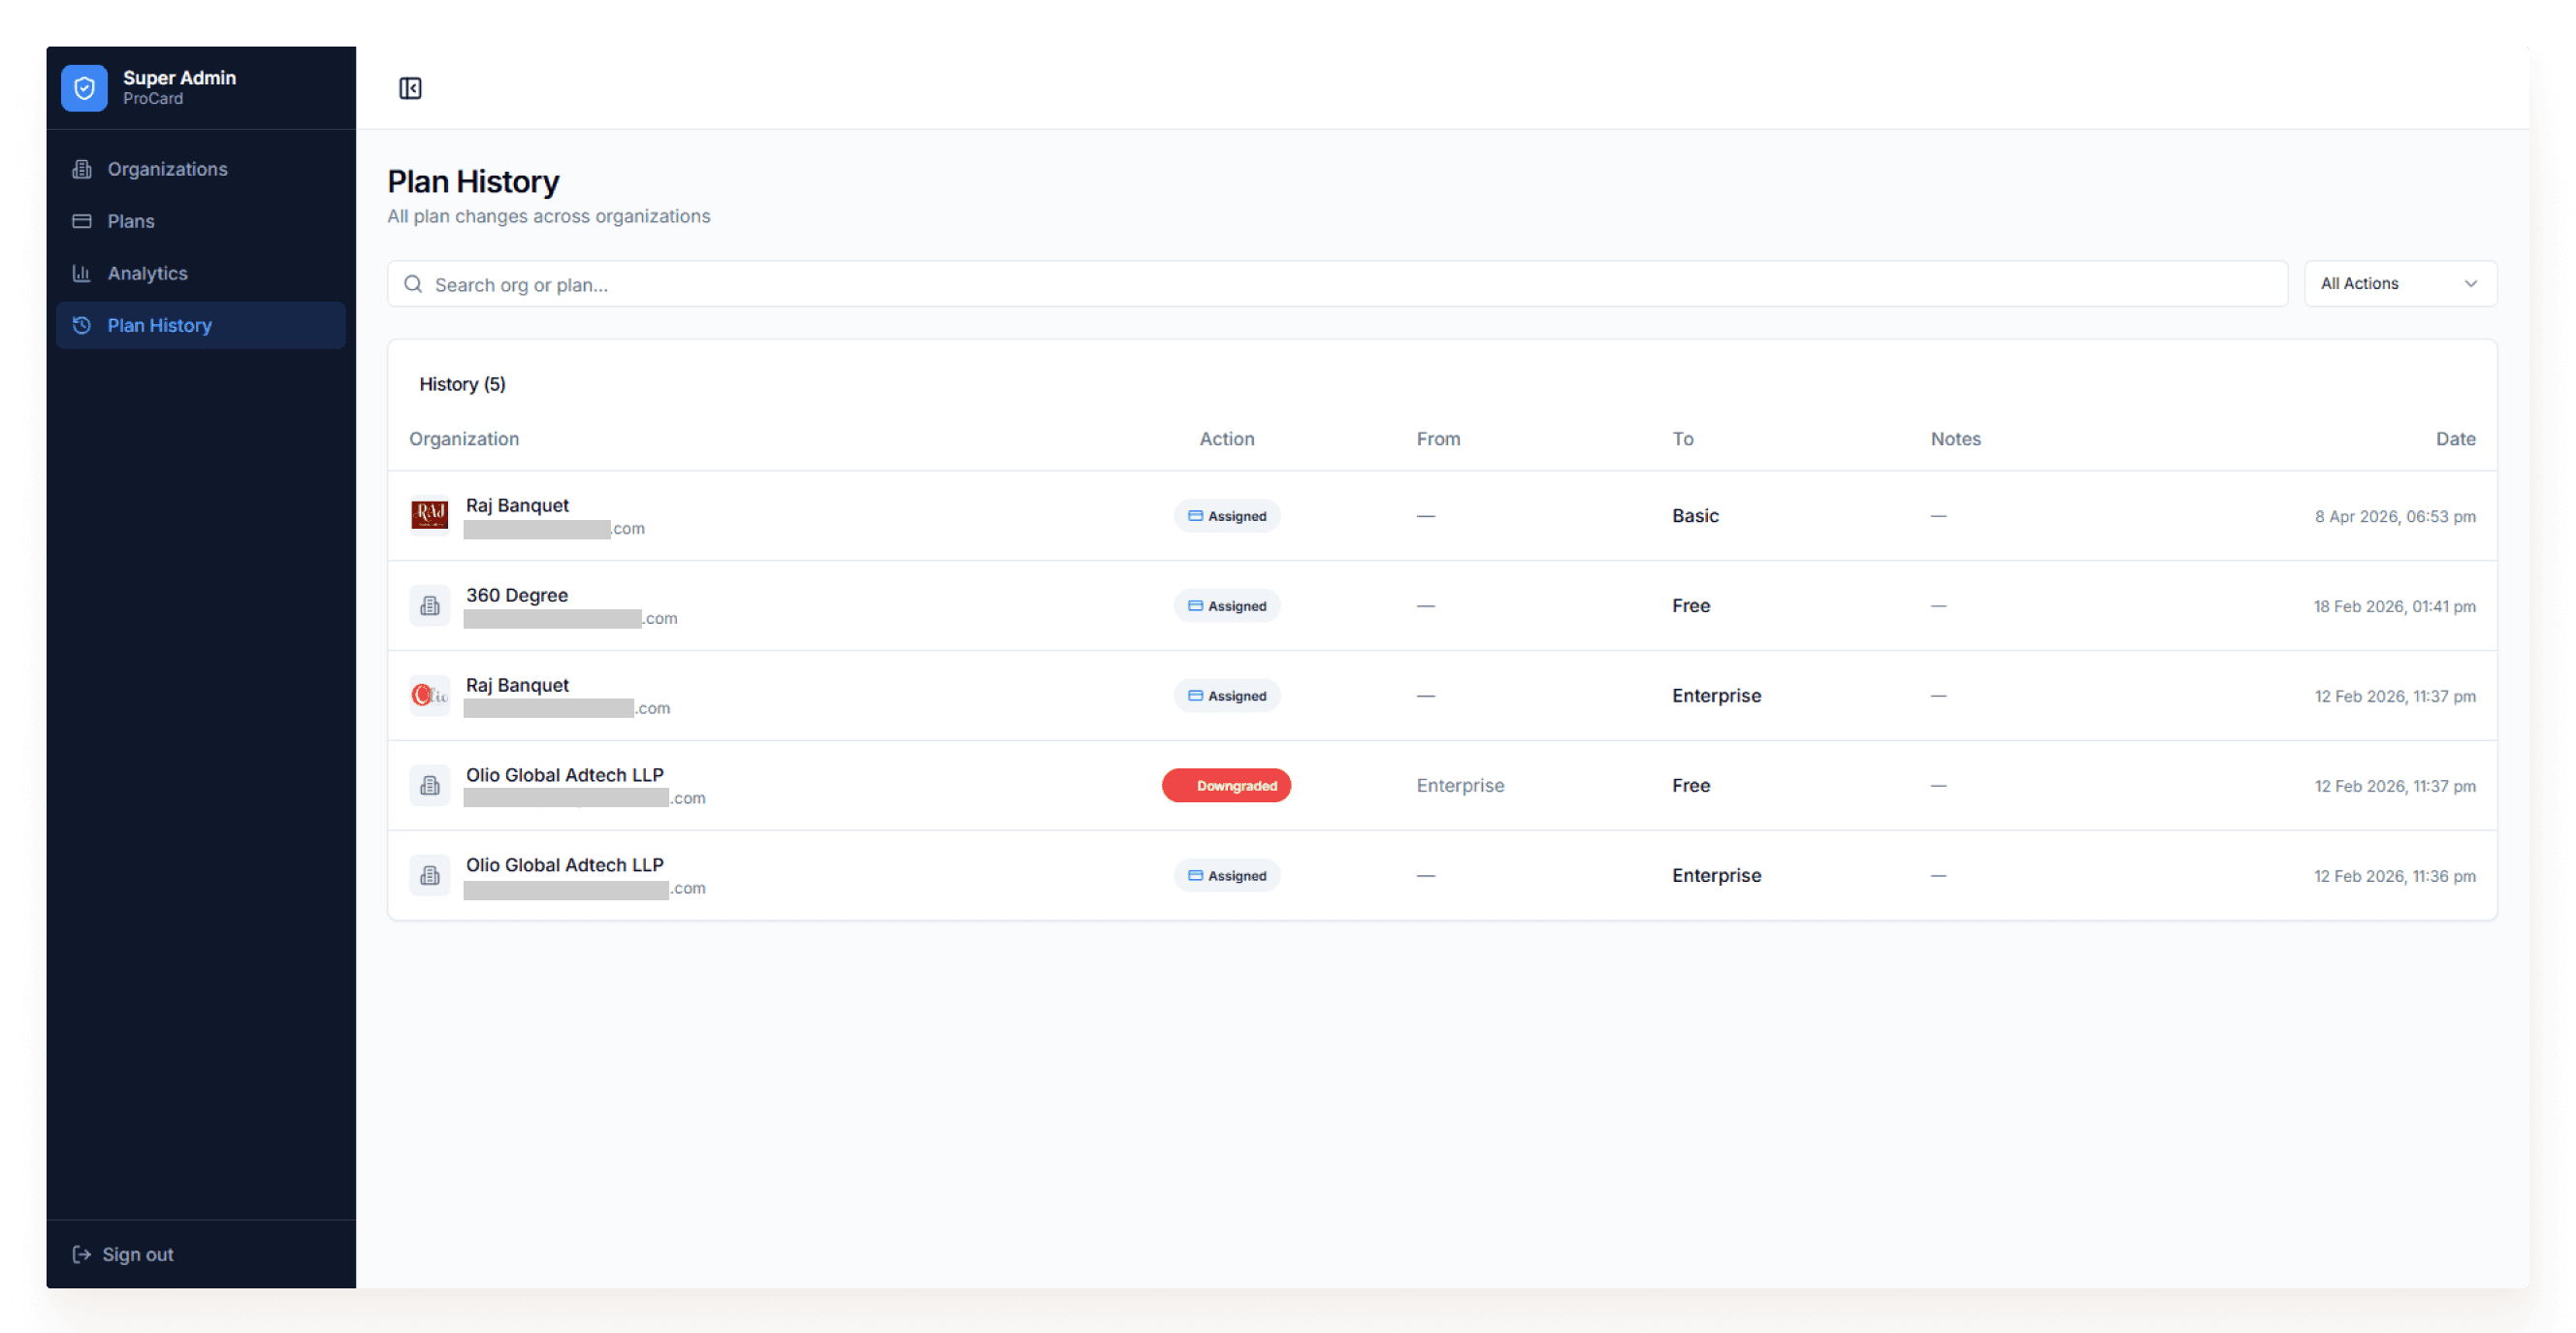
Task: Click the date '18 Feb 2026, 01:41 pm'
Action: (2394, 607)
